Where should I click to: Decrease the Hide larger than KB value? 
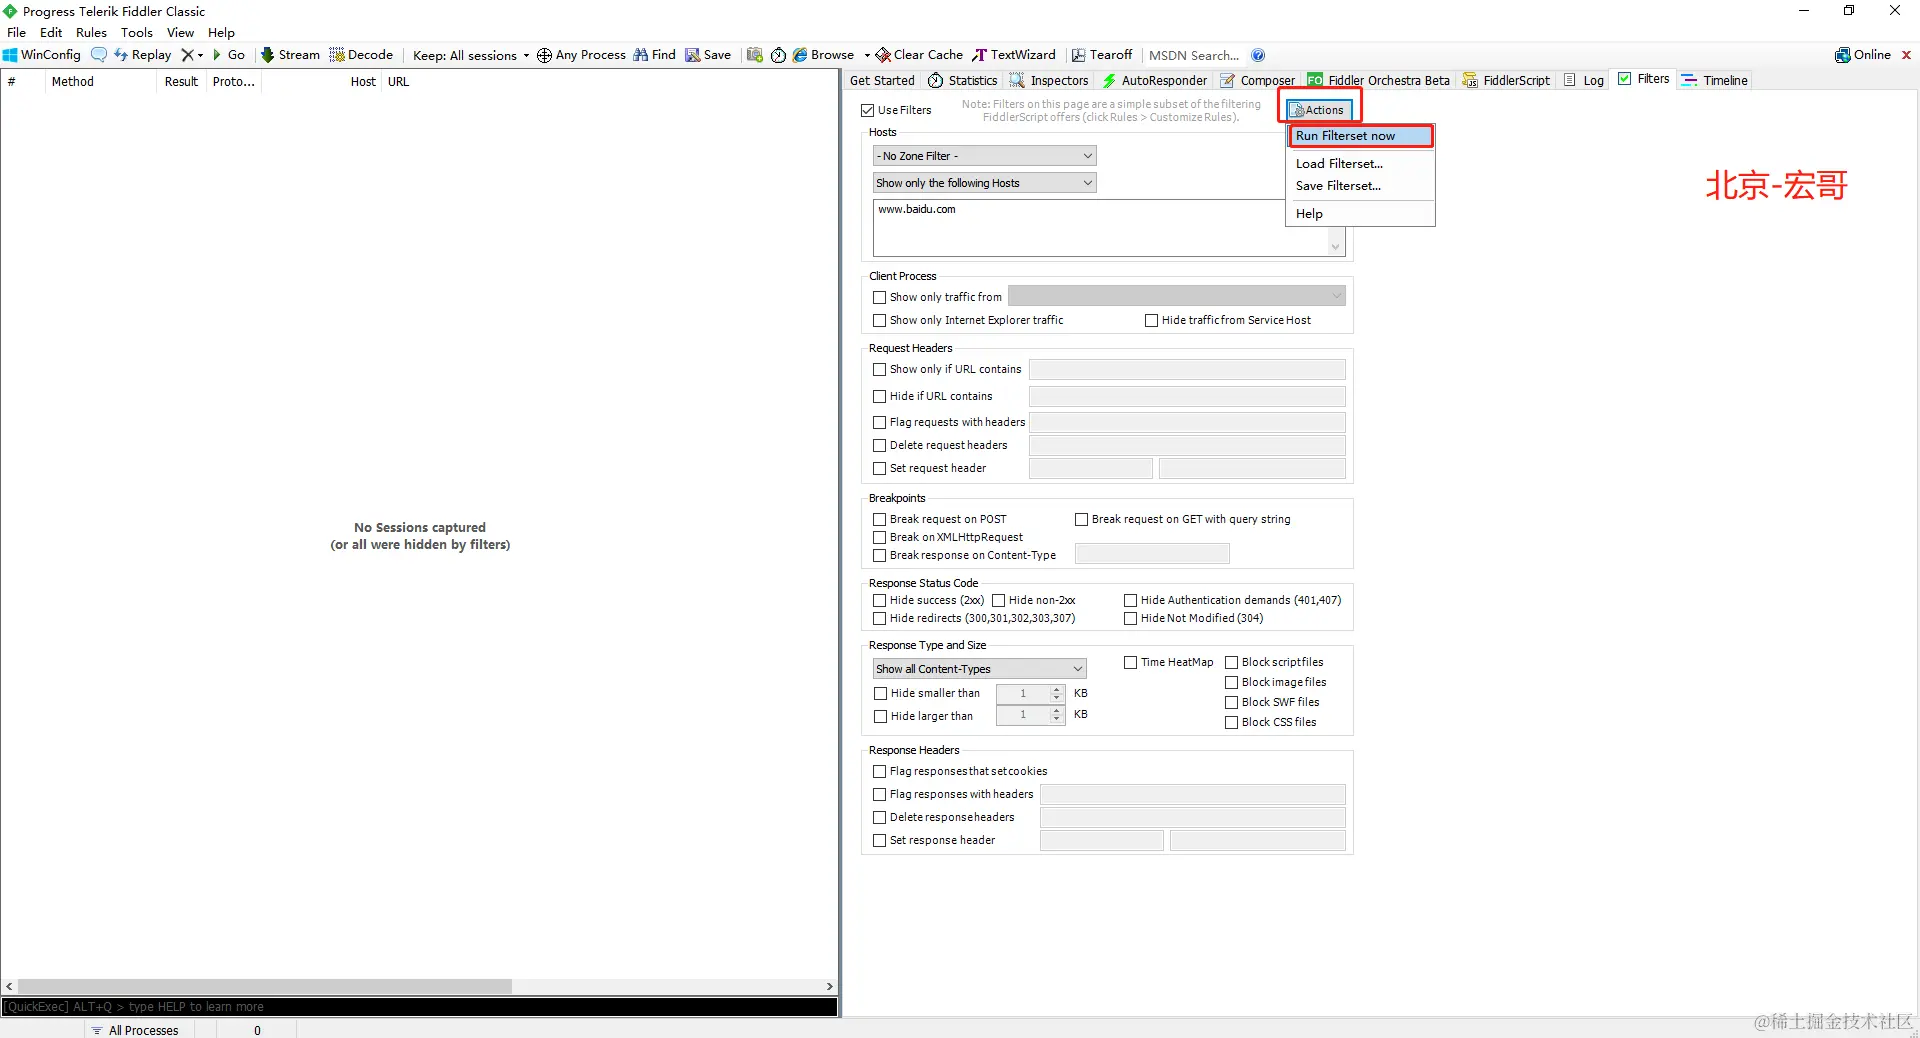[x=1057, y=719]
